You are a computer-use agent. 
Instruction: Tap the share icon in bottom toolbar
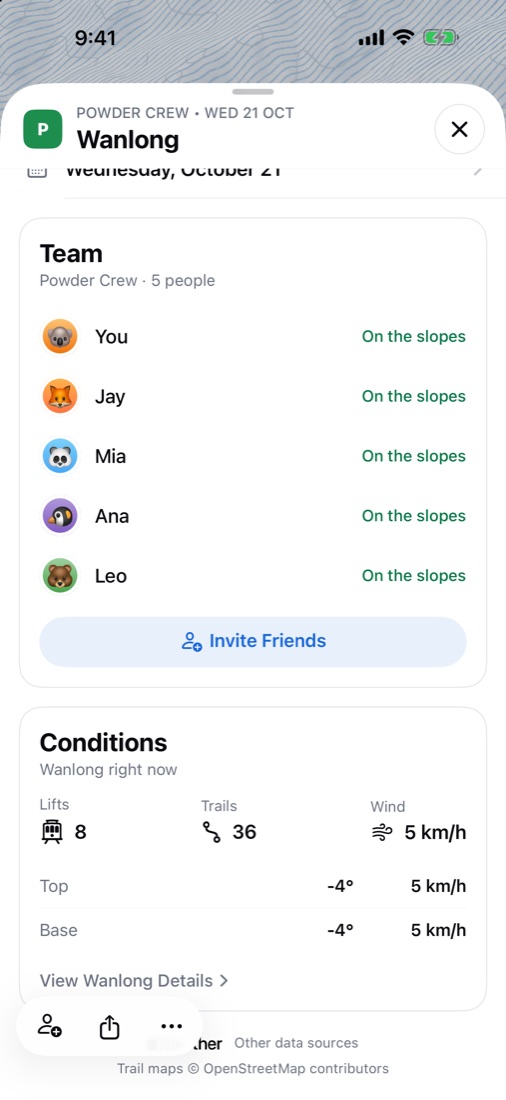point(109,1027)
